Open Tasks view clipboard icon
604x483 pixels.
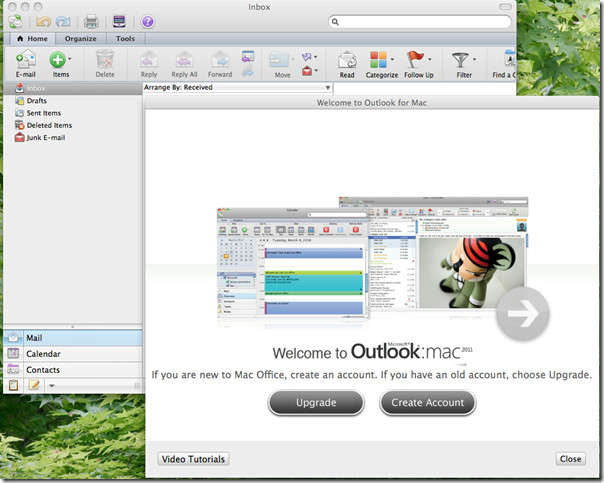click(x=13, y=385)
